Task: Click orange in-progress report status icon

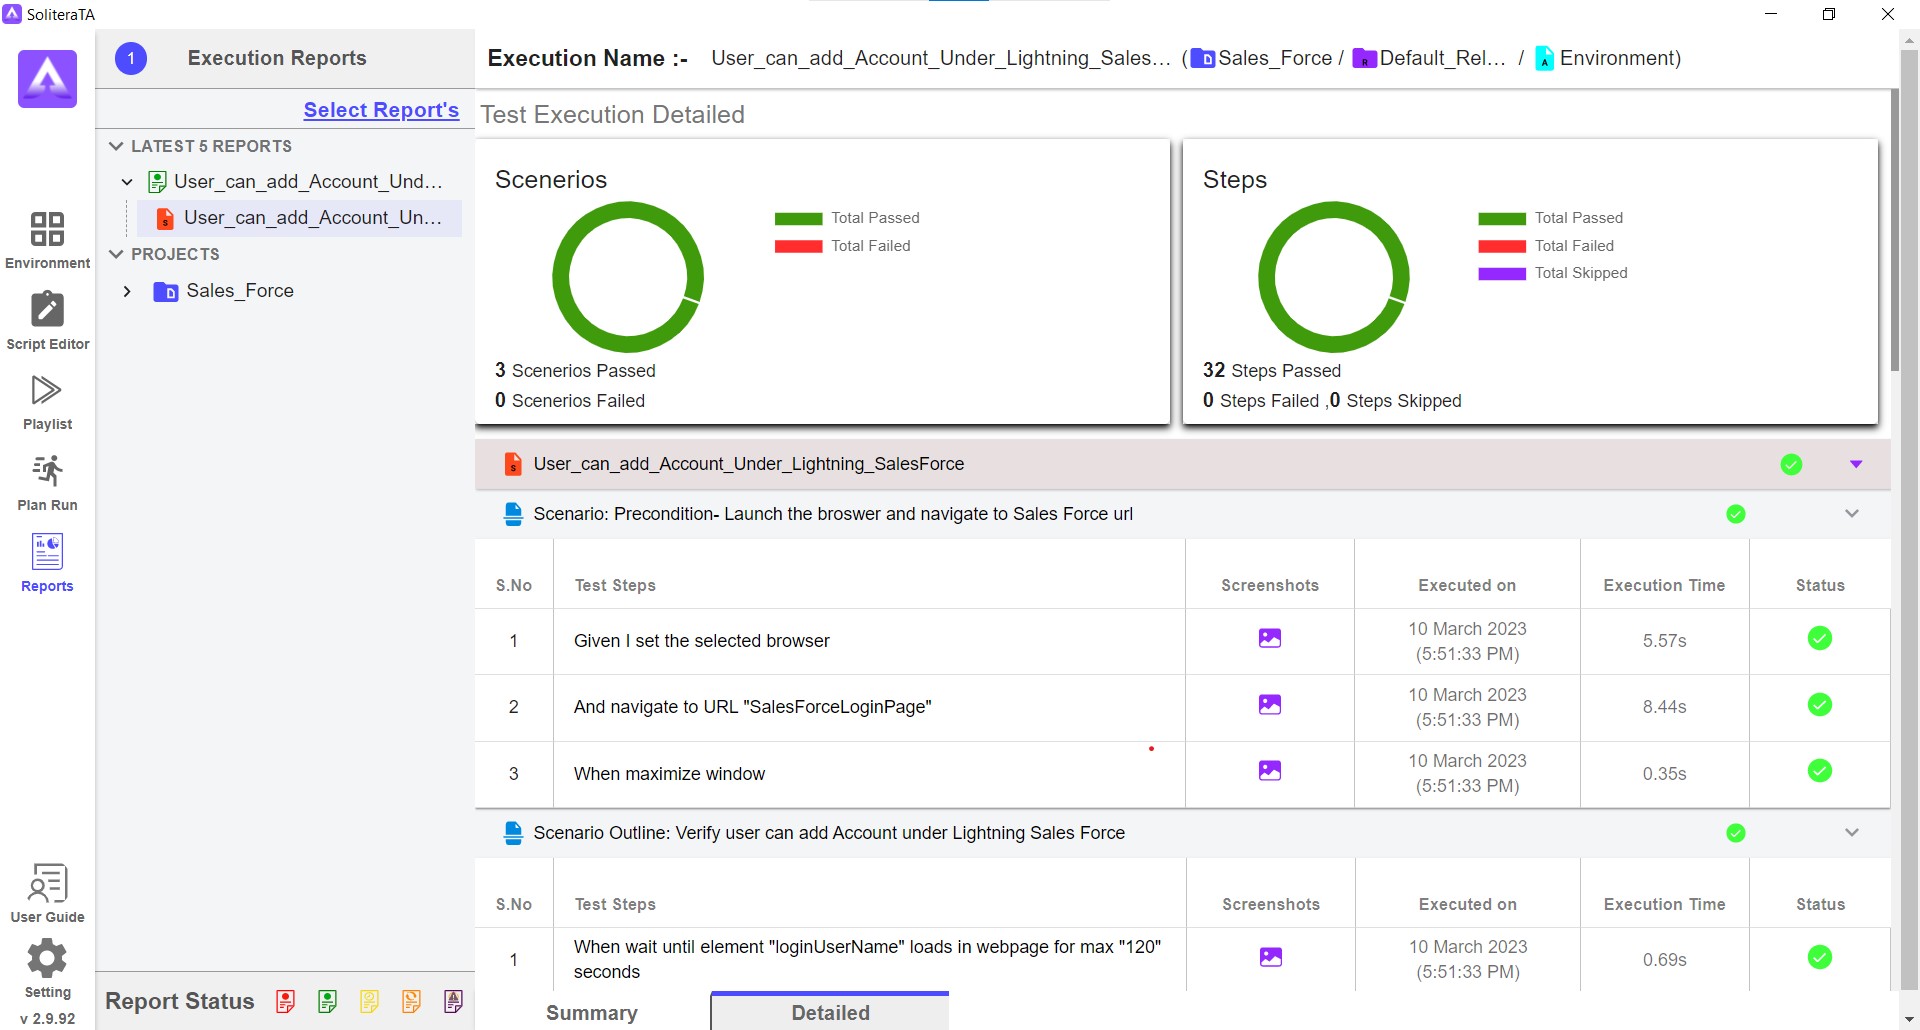Action: tap(412, 1001)
